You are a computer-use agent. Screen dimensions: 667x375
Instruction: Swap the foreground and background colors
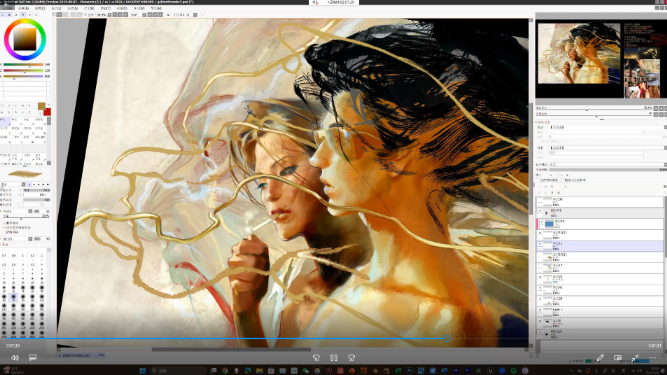coord(48,104)
